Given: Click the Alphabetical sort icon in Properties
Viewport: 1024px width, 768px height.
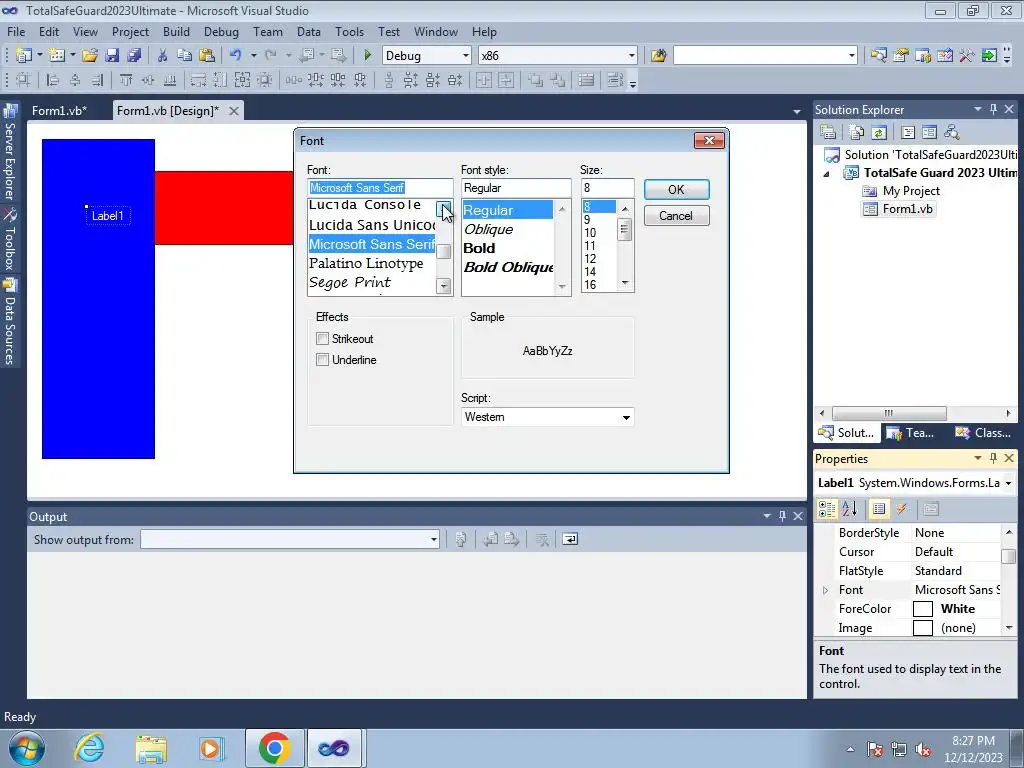Looking at the screenshot, I should (849, 509).
